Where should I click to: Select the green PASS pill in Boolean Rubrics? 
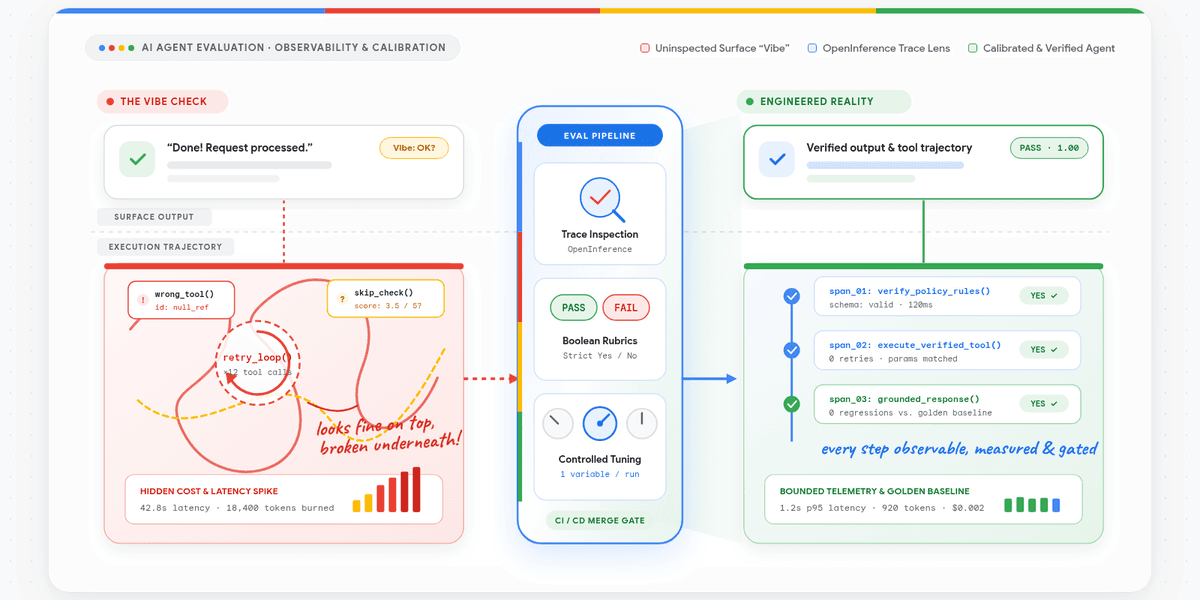(x=574, y=308)
